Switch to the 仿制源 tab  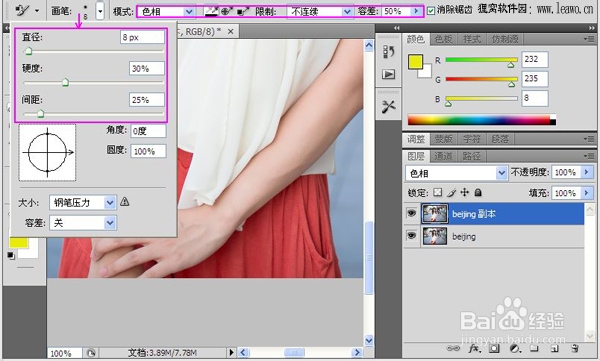coord(505,39)
